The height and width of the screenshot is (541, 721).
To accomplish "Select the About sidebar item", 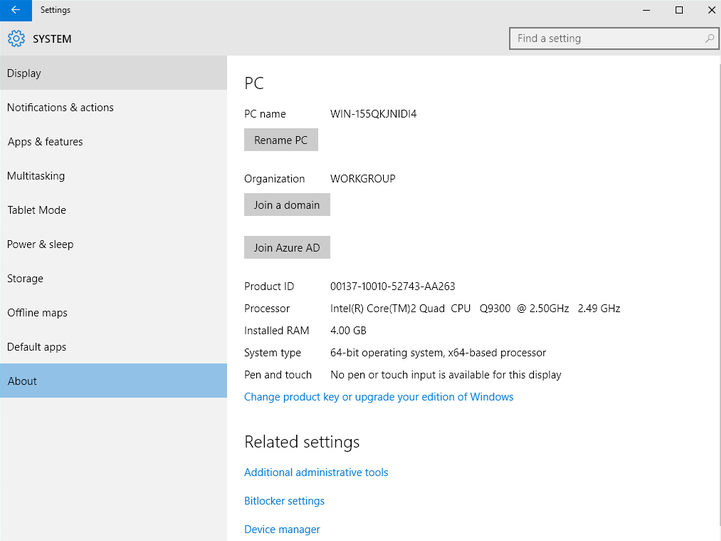I will (114, 381).
